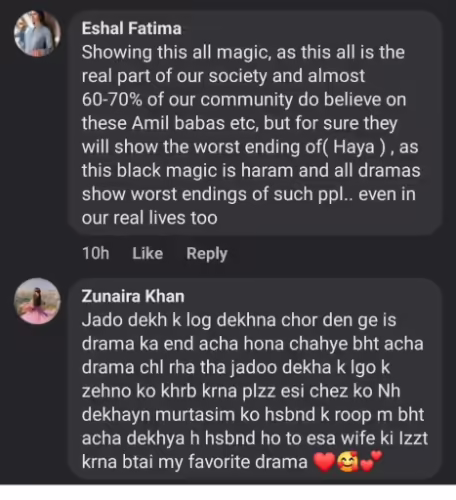Open the Zunaira Khan name link
This screenshot has width=456, height=500.
[133, 296]
